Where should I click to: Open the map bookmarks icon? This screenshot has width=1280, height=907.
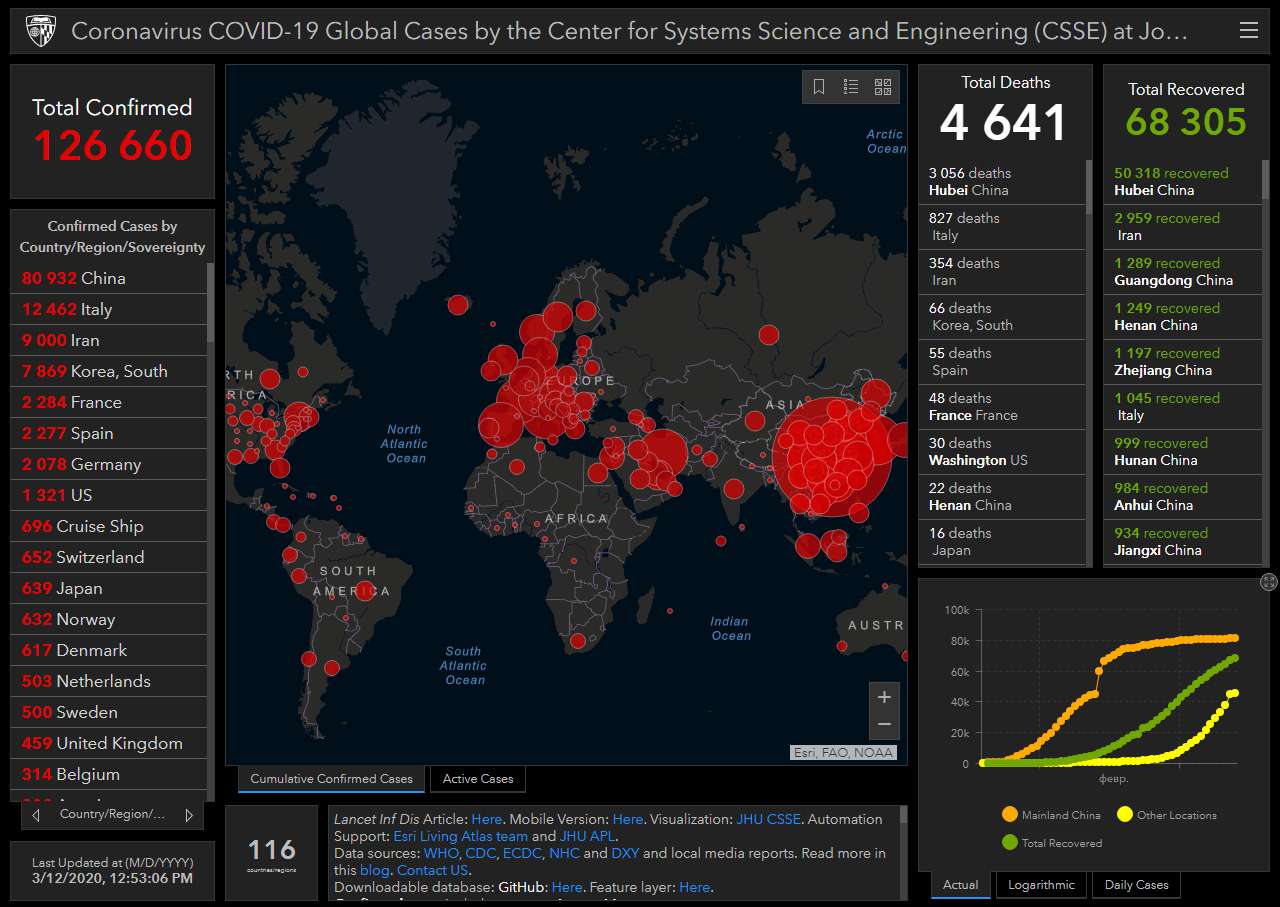coord(819,87)
